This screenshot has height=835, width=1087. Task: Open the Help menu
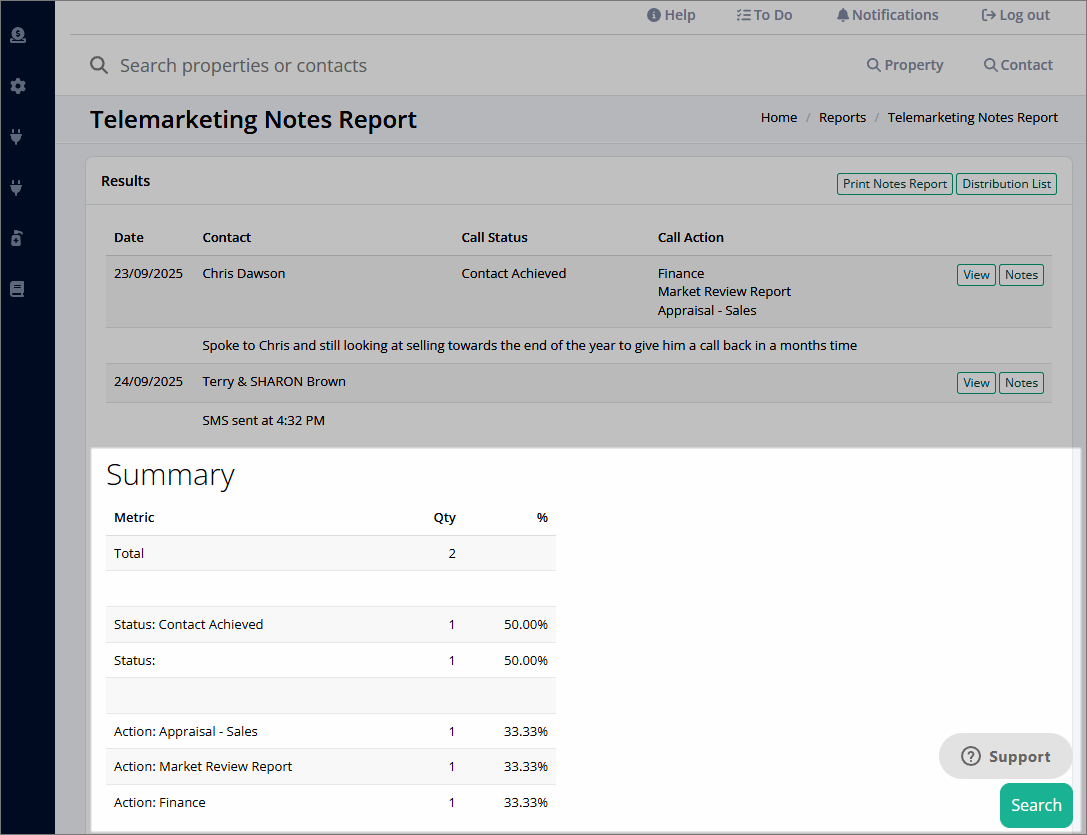[x=670, y=15]
